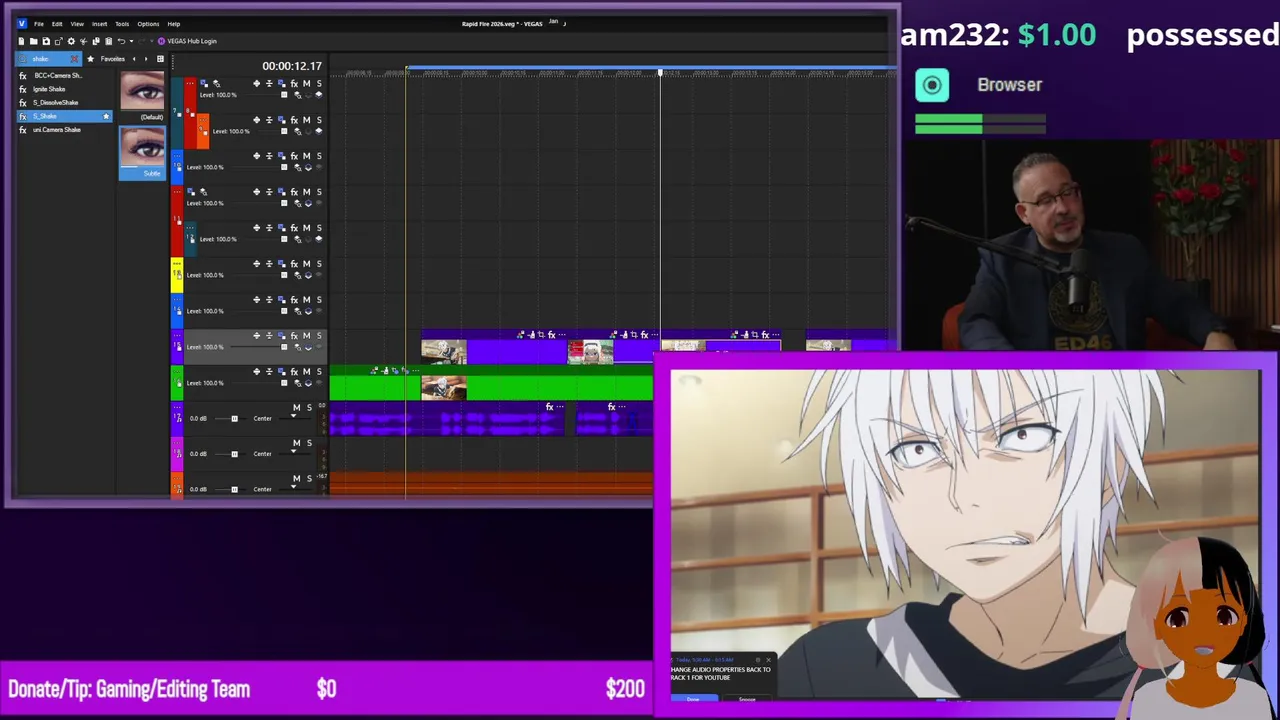Screen dimensions: 1280x720
Task: Click the Cut scissors icon
Action: (83, 41)
